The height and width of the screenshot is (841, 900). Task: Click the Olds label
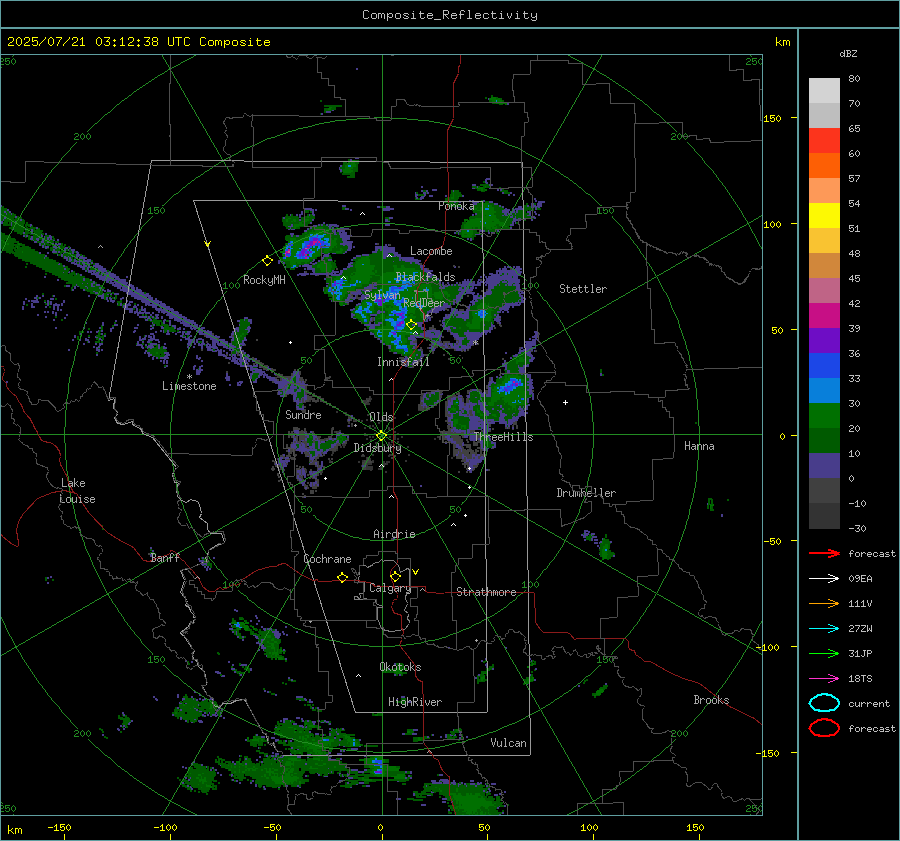[381, 417]
